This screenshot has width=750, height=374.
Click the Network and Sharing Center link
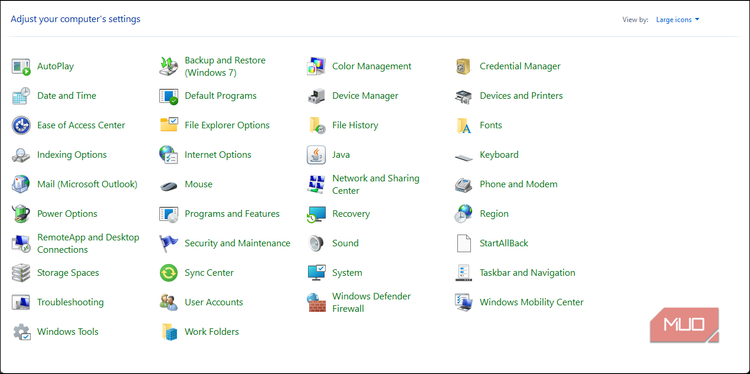(x=375, y=185)
